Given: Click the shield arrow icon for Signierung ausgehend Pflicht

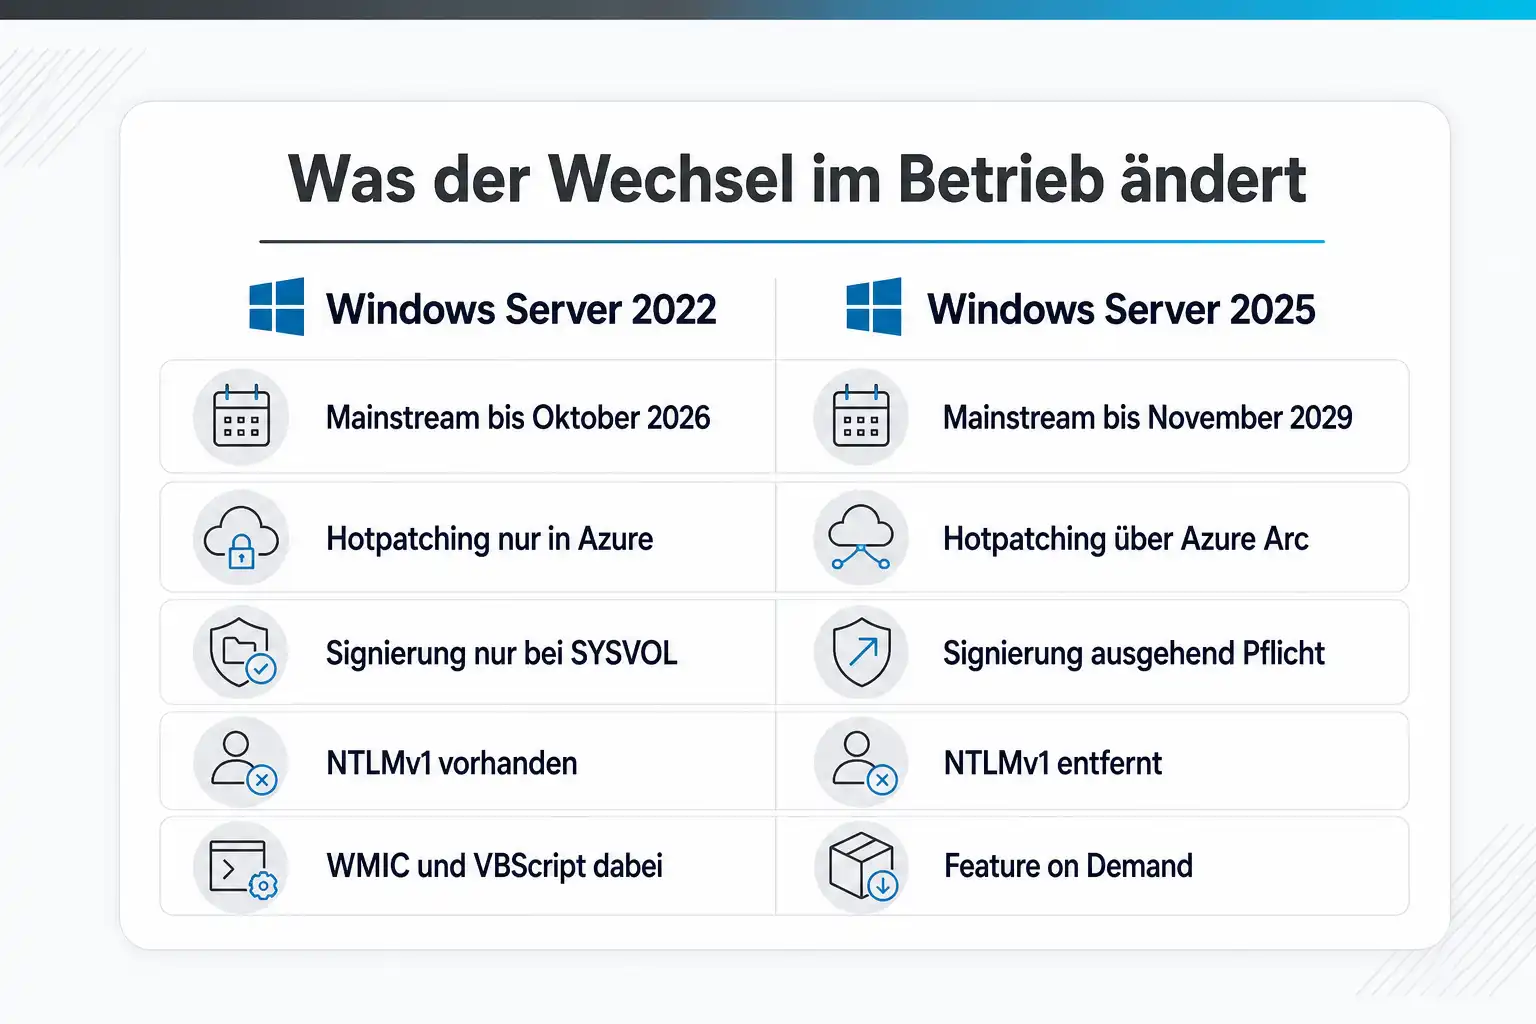Looking at the screenshot, I should pos(861,652).
